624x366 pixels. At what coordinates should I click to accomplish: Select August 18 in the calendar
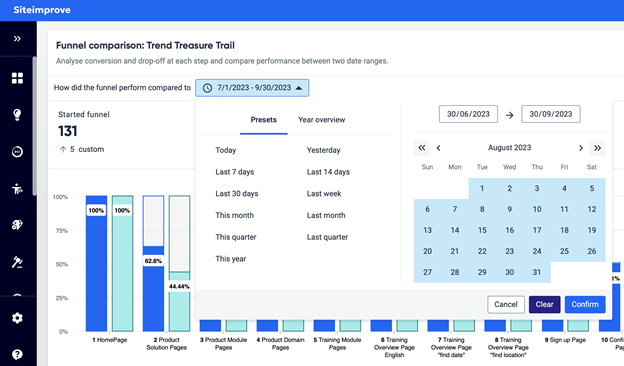[x=564, y=230]
